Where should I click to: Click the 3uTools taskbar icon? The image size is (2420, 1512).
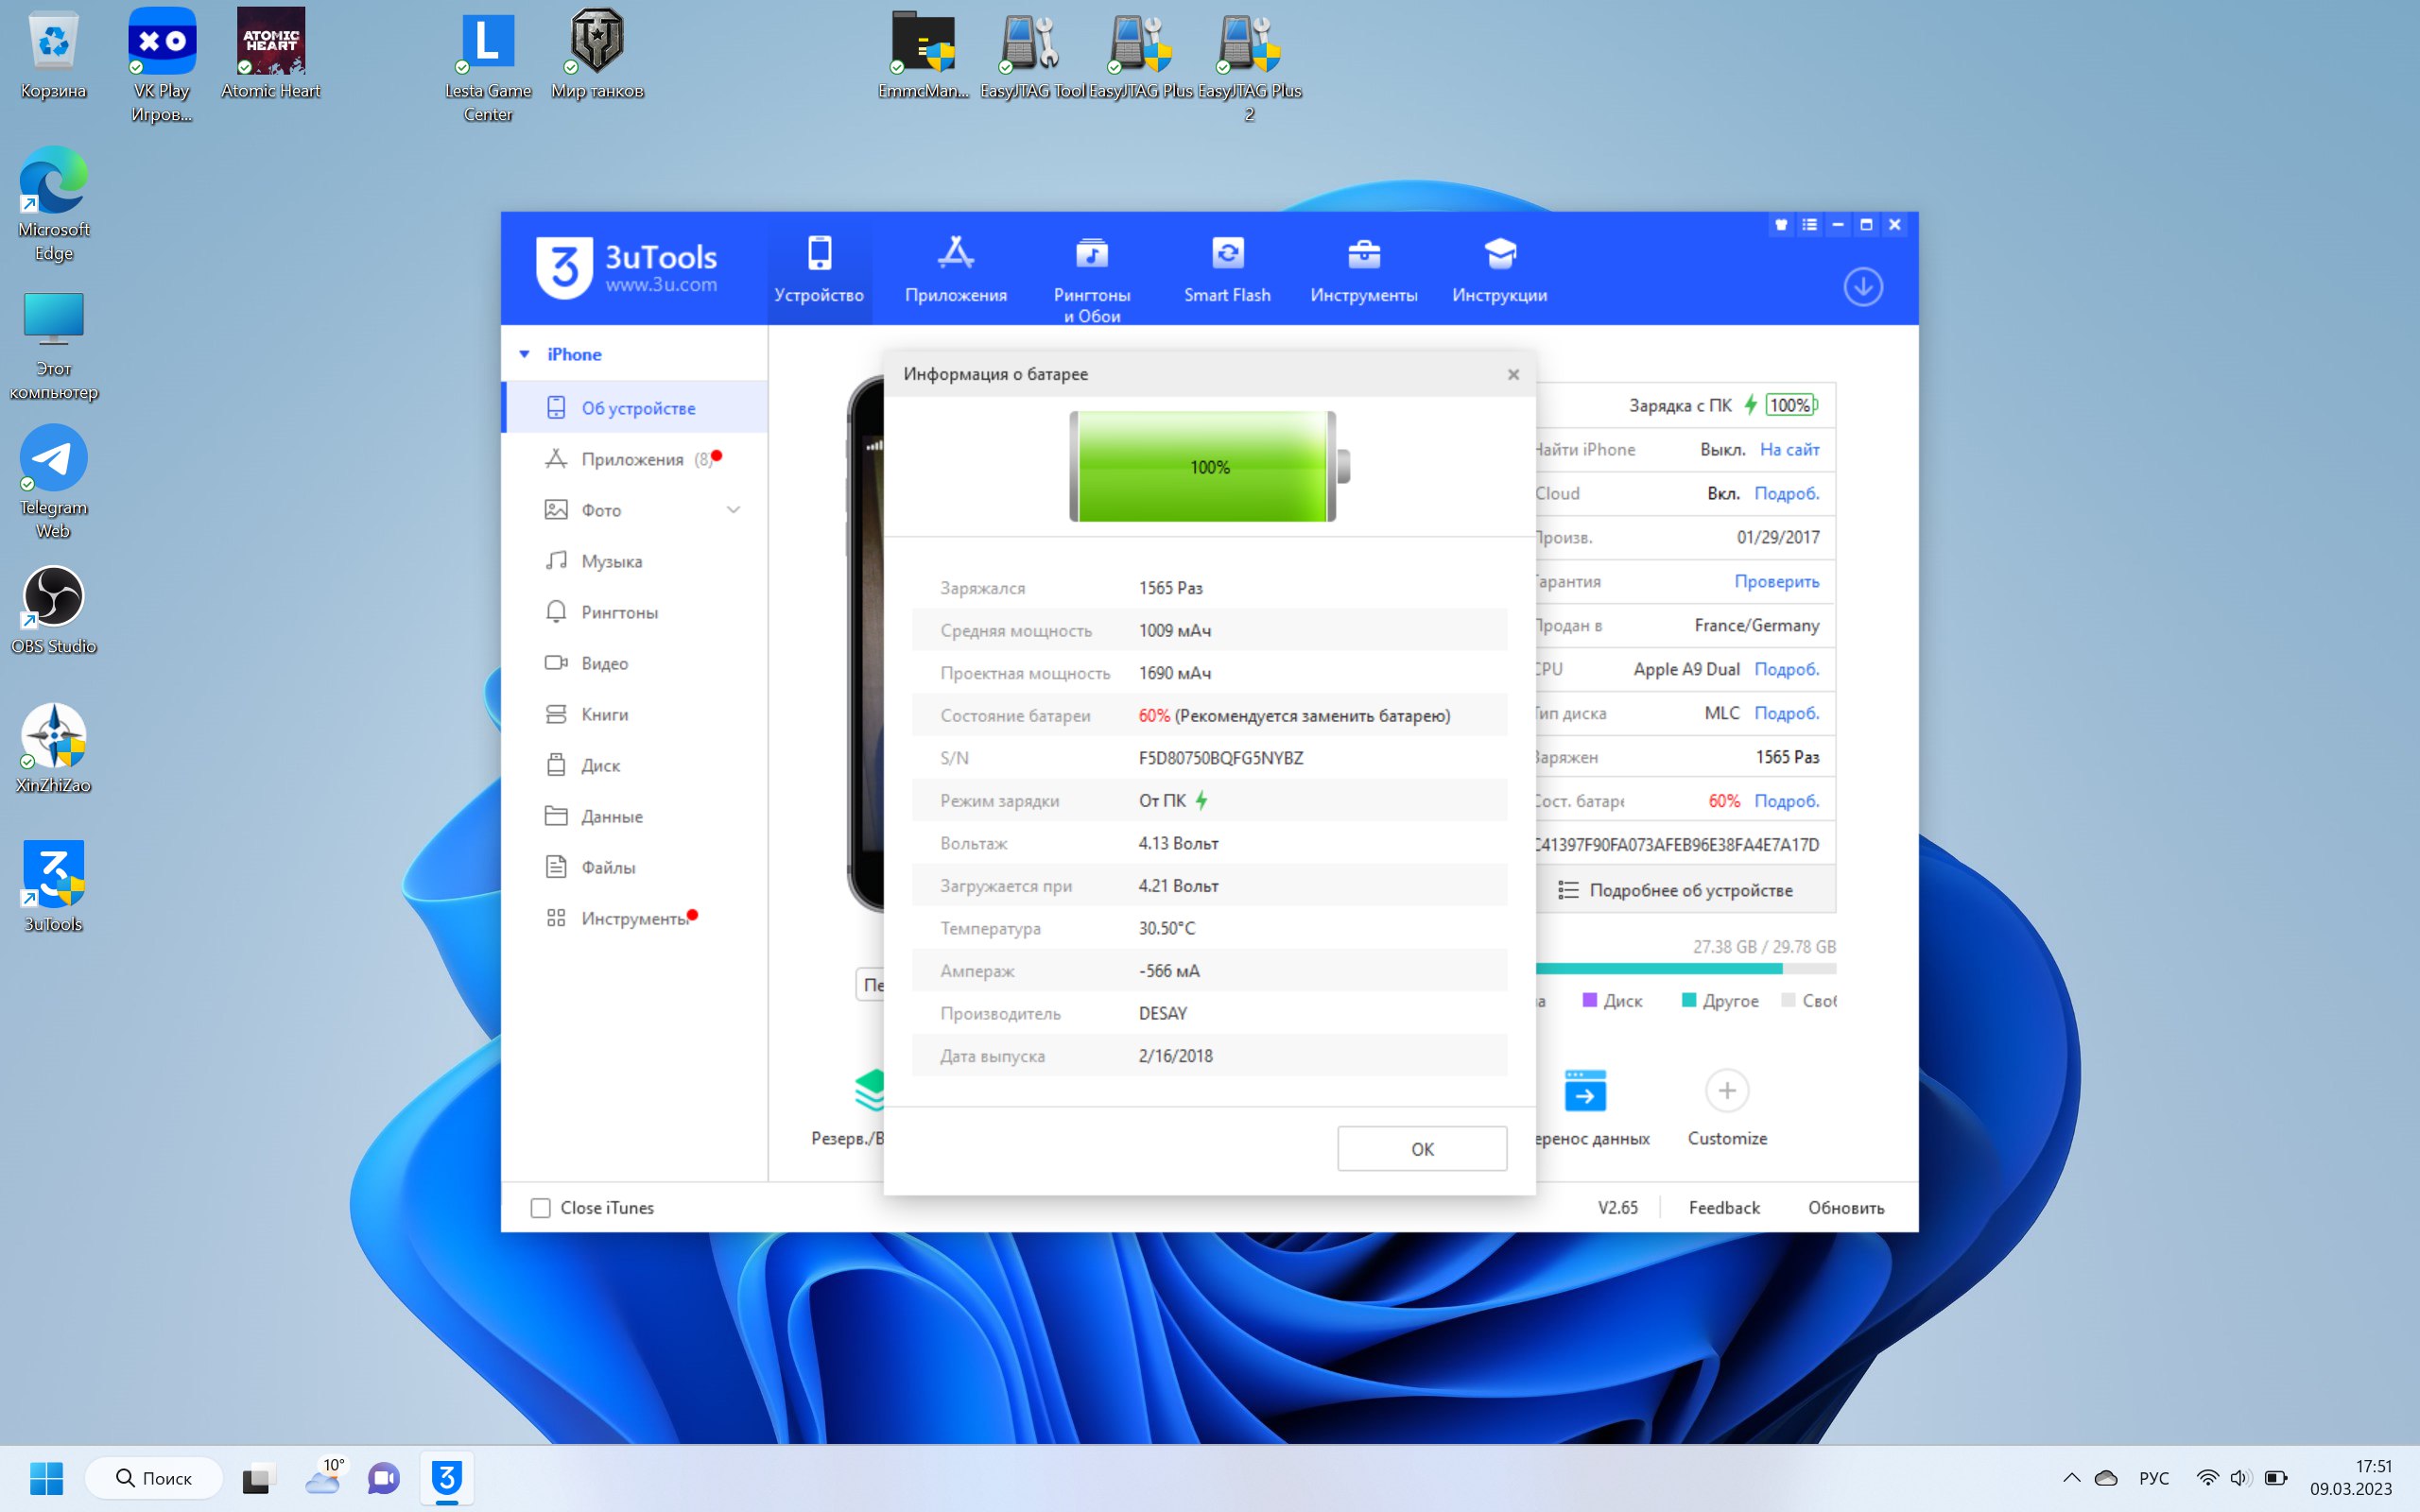click(447, 1478)
